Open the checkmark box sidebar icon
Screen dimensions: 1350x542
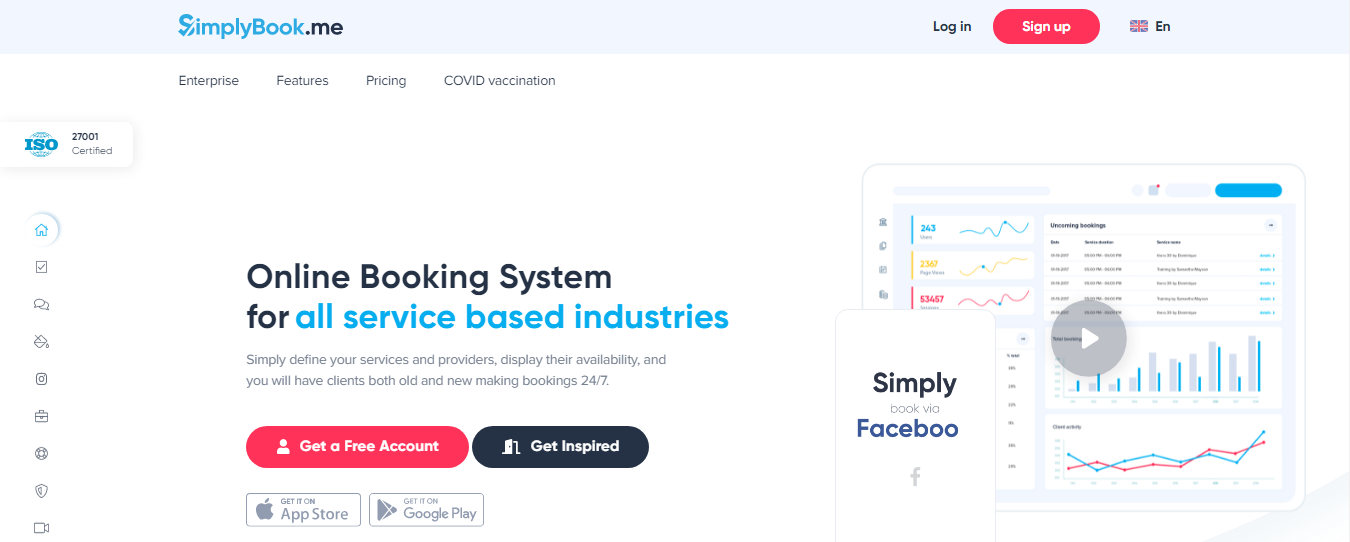(41, 267)
